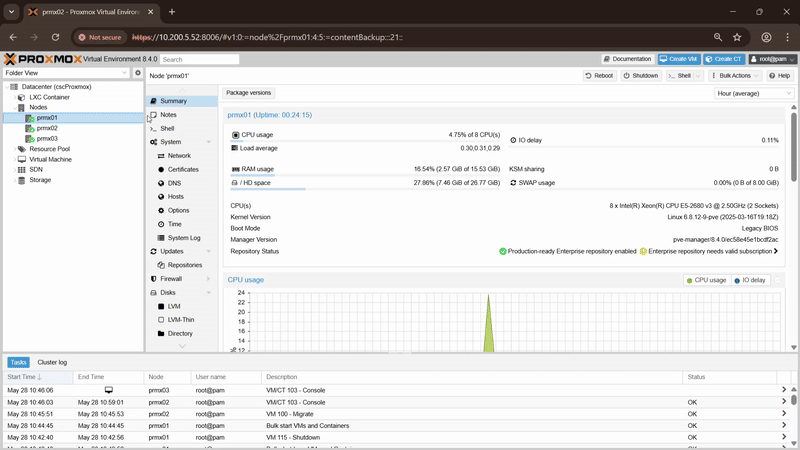Click the System Log list icon
Screen dimensions: 800x450
(x=161, y=238)
